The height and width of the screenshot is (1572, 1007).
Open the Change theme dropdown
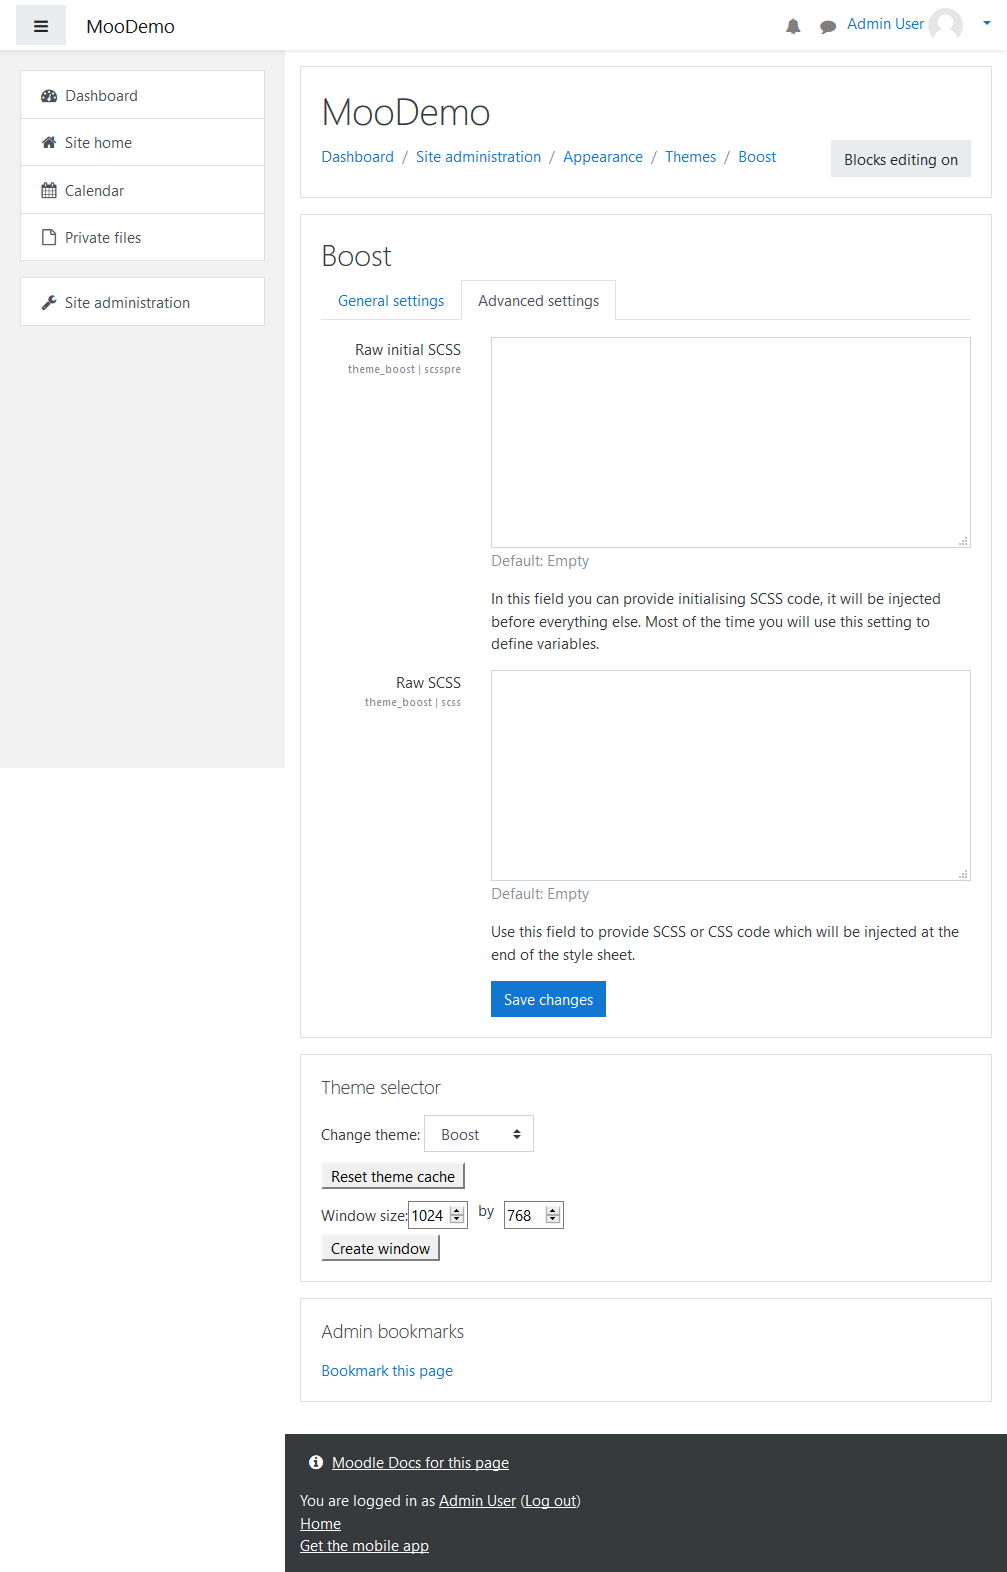coord(479,1134)
